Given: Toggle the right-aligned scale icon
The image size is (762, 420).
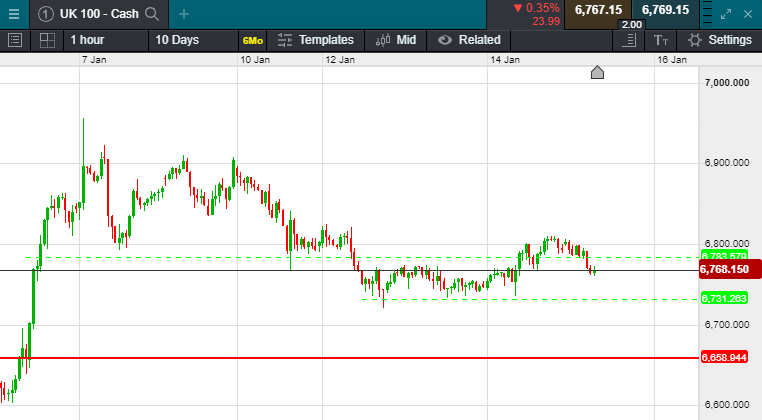Looking at the screenshot, I should pos(629,40).
